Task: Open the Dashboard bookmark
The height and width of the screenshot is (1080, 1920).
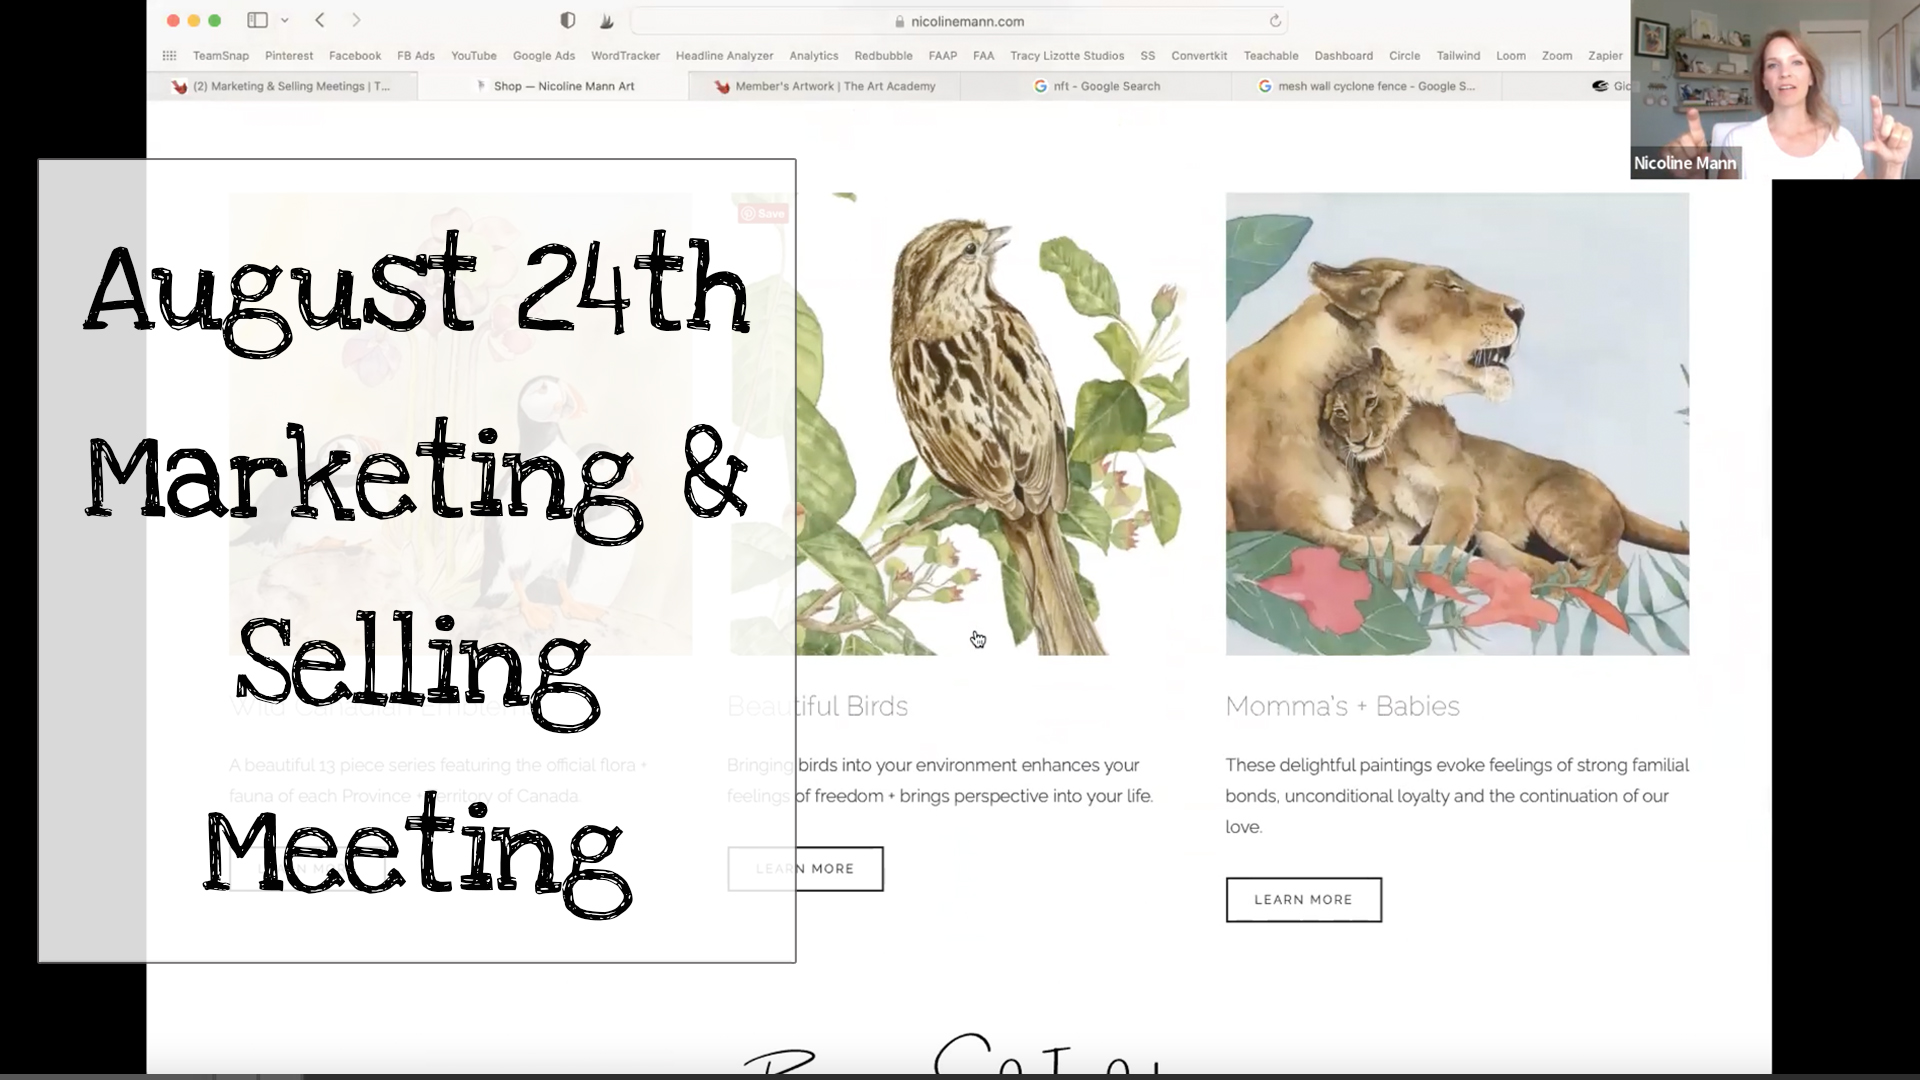Action: [1344, 56]
